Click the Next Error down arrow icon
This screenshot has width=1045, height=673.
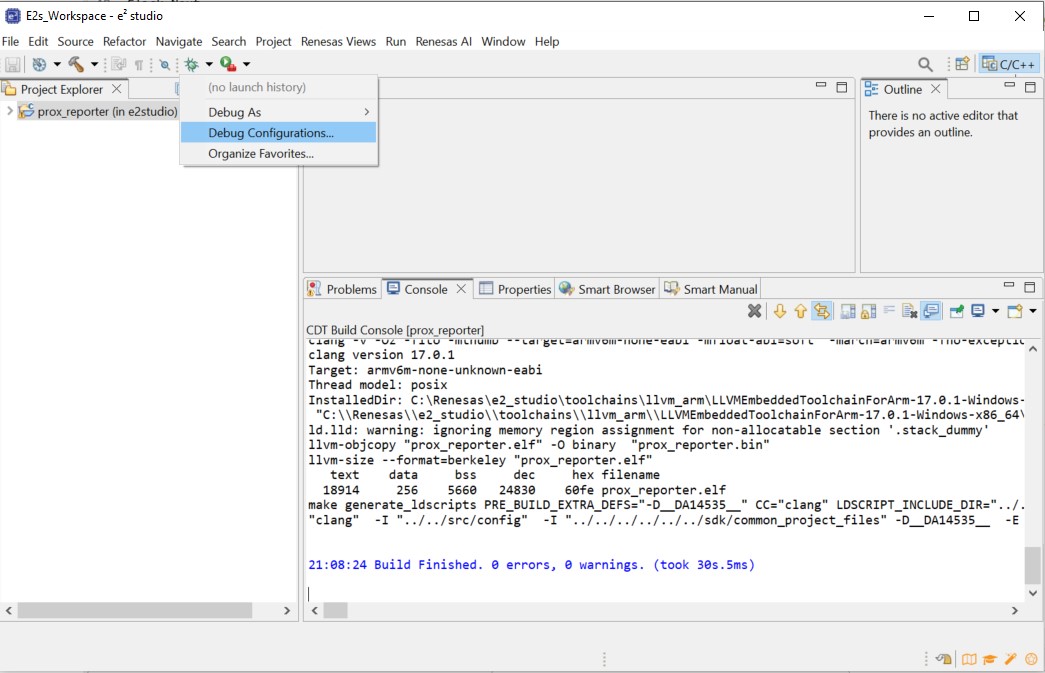click(780, 311)
